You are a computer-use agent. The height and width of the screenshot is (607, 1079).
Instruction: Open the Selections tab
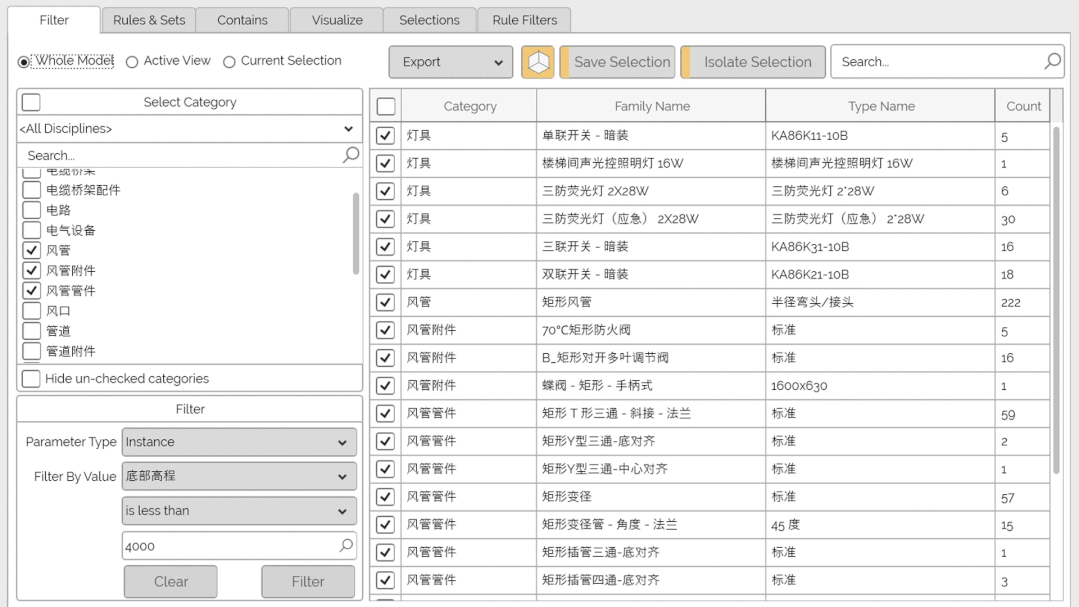[x=429, y=20]
